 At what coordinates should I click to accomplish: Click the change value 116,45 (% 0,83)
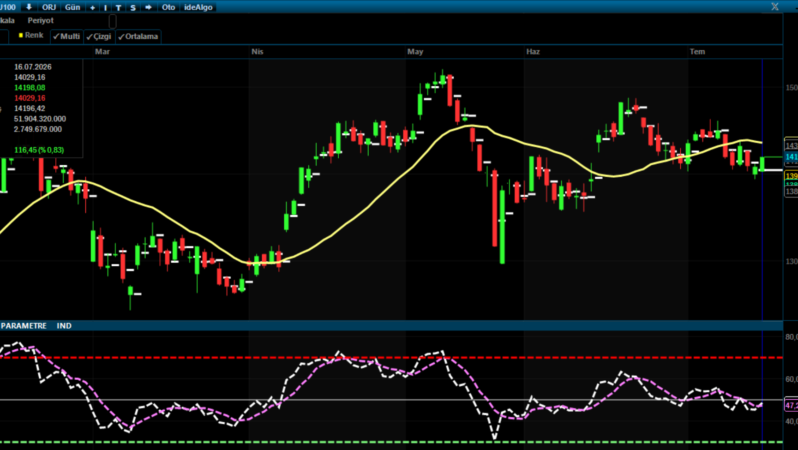39,150
